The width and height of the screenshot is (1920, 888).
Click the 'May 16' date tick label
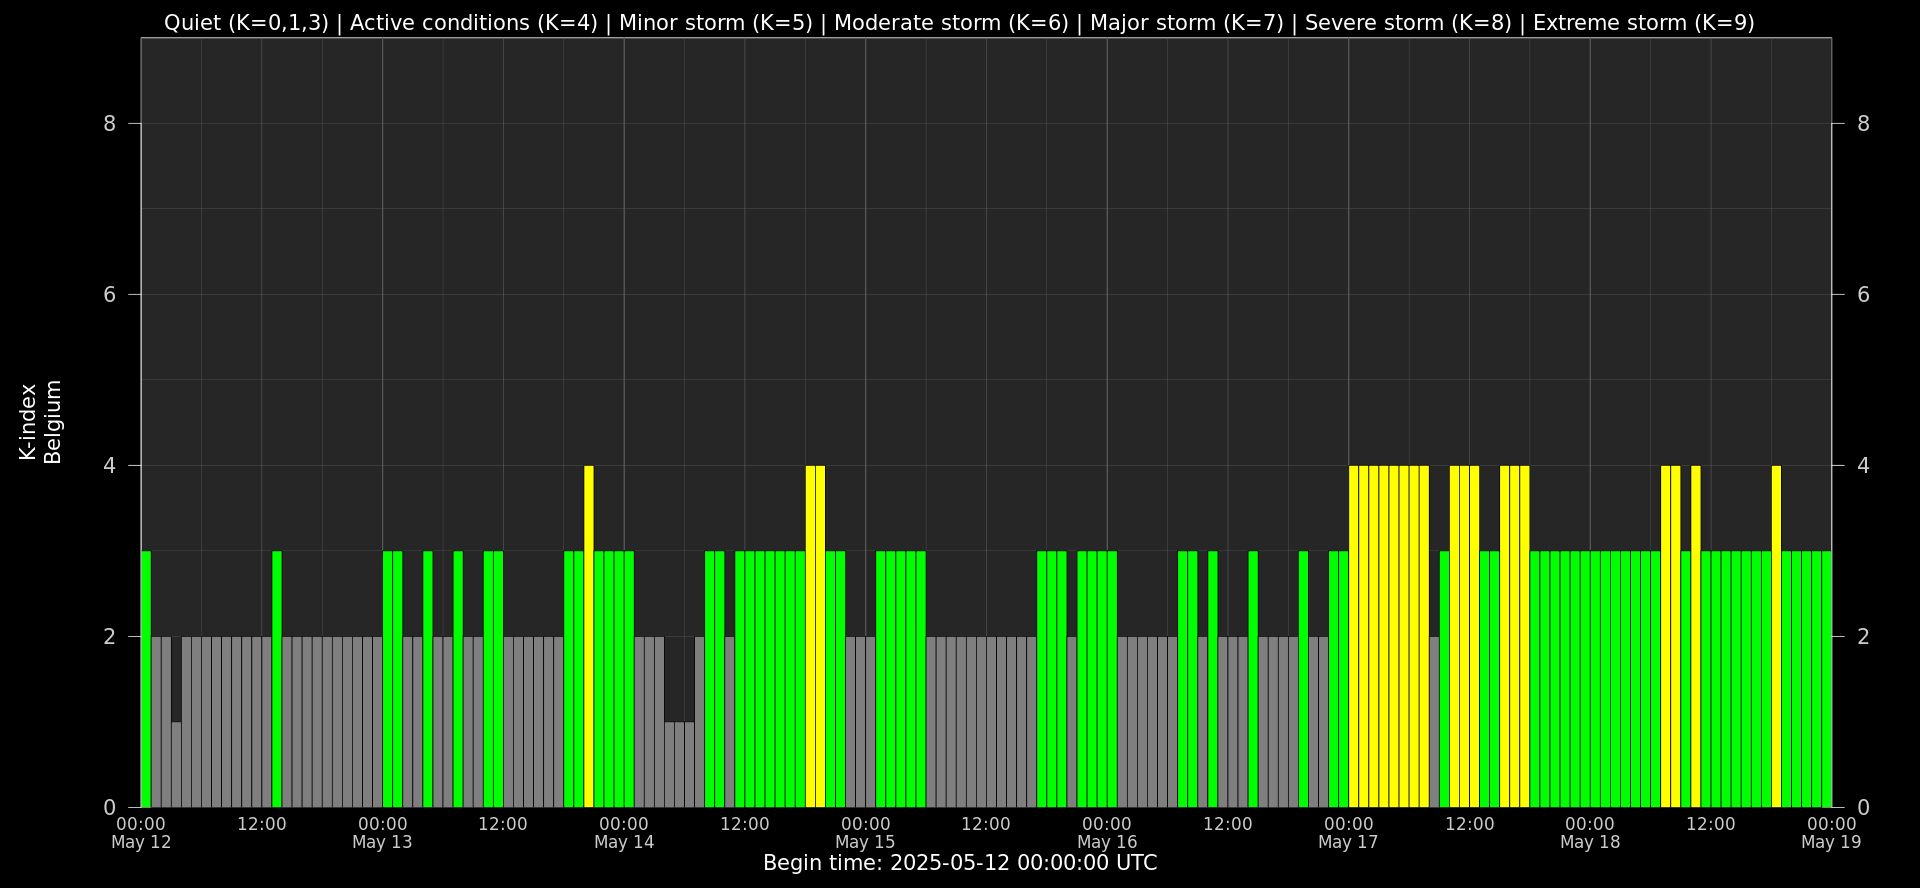pos(1107,842)
